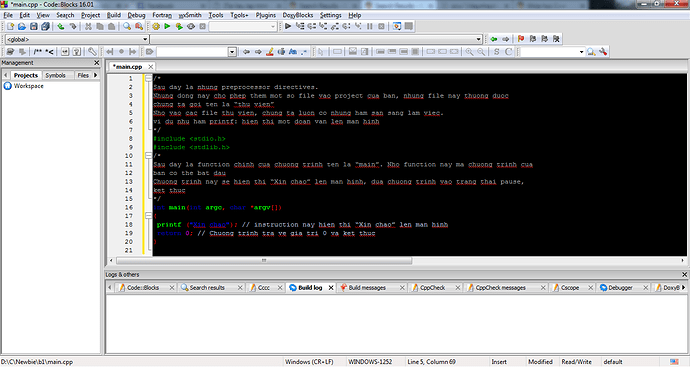Toggle the source 'S' button
The image size is (690, 367).
[497, 52]
